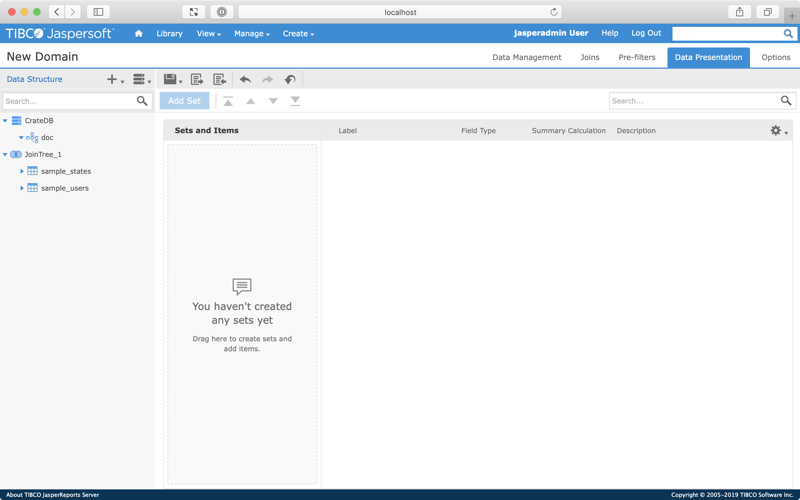Click Move to Top arrow icon
Image resolution: width=800 pixels, height=500 pixels.
coord(228,101)
